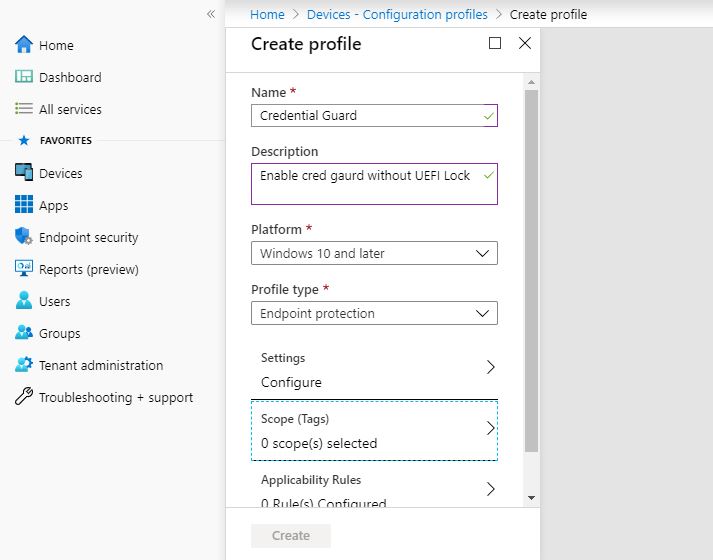Expand Settings Configure row
Screen dimensions: 713x560
coord(373,370)
